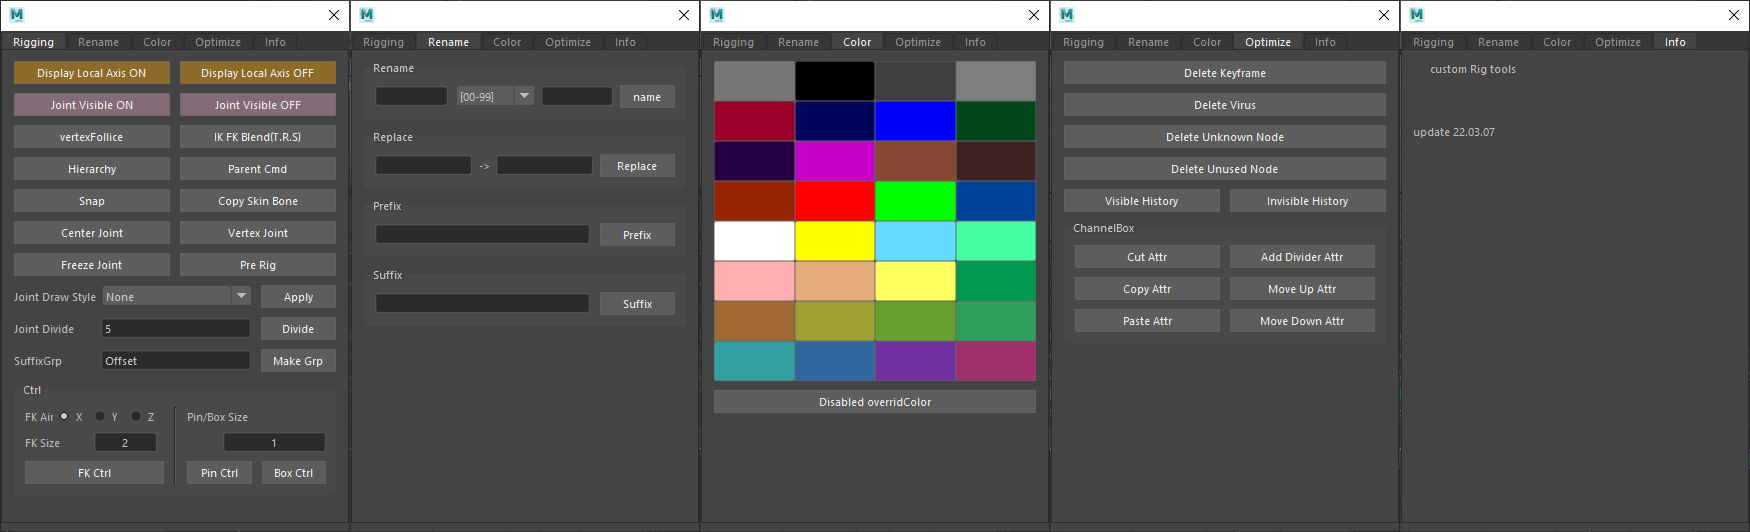
Task: Click the Move Up Attr button
Action: 1302,289
